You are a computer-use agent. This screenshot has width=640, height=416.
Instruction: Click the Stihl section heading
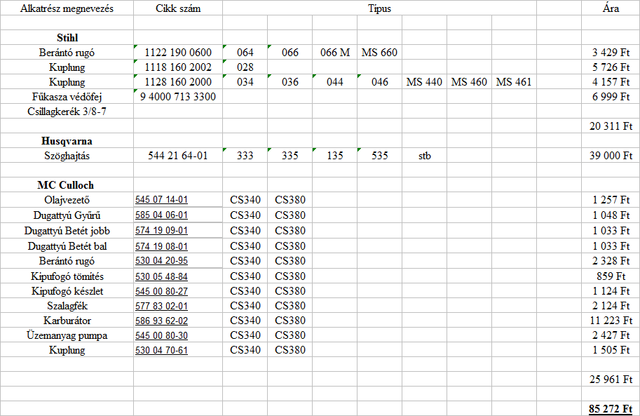(67, 38)
